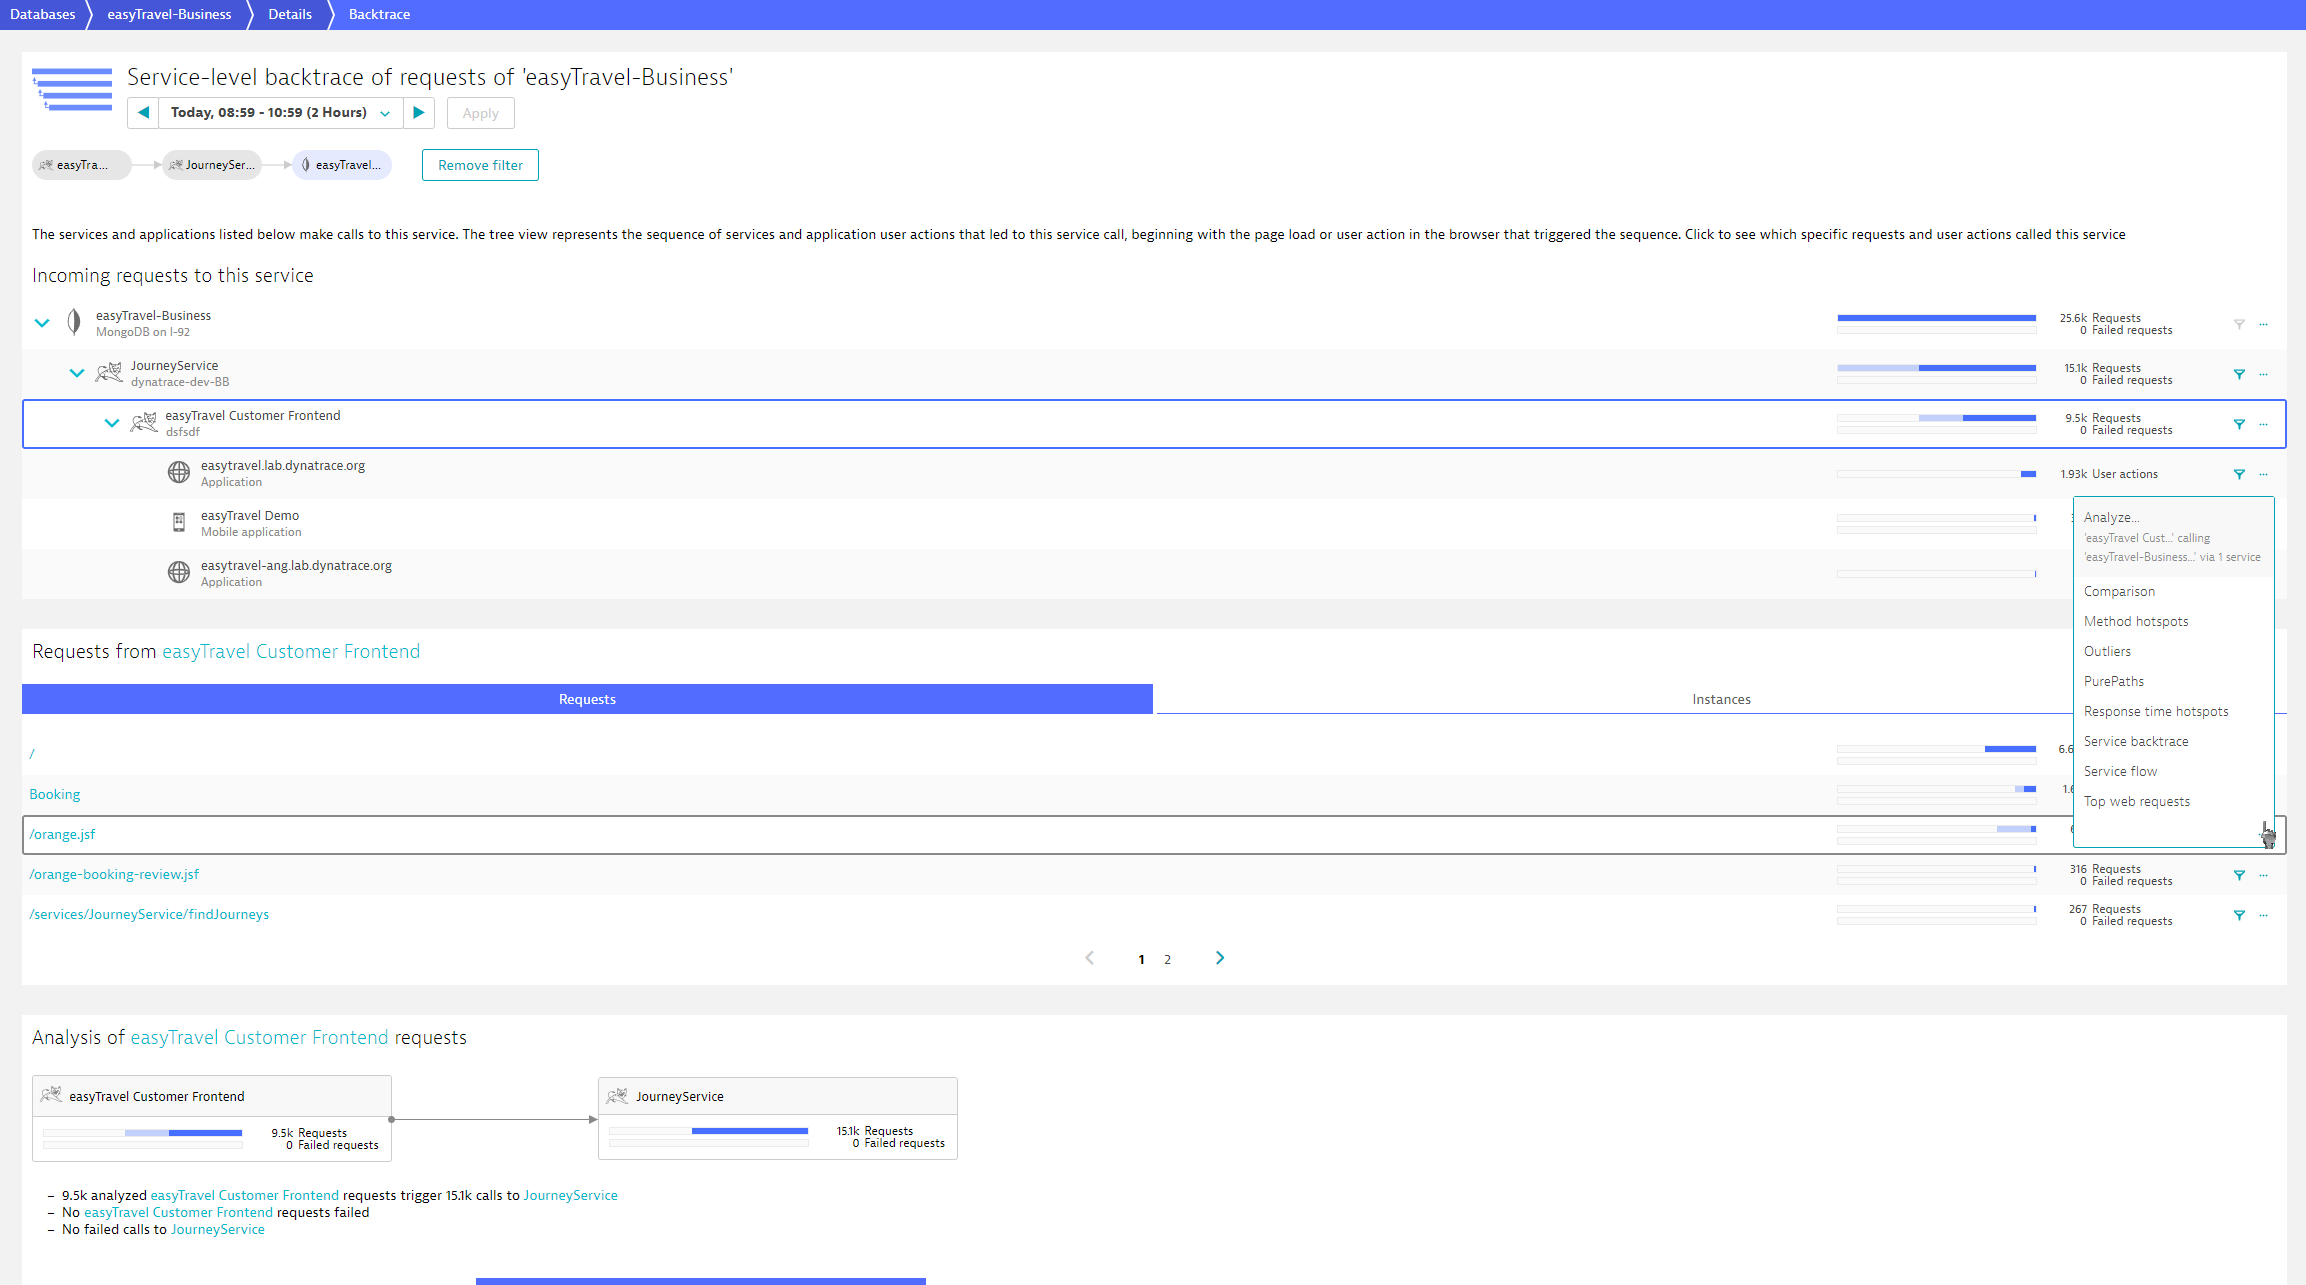Go to next timeframe arrow
The width and height of the screenshot is (2306, 1285).
[x=419, y=113]
